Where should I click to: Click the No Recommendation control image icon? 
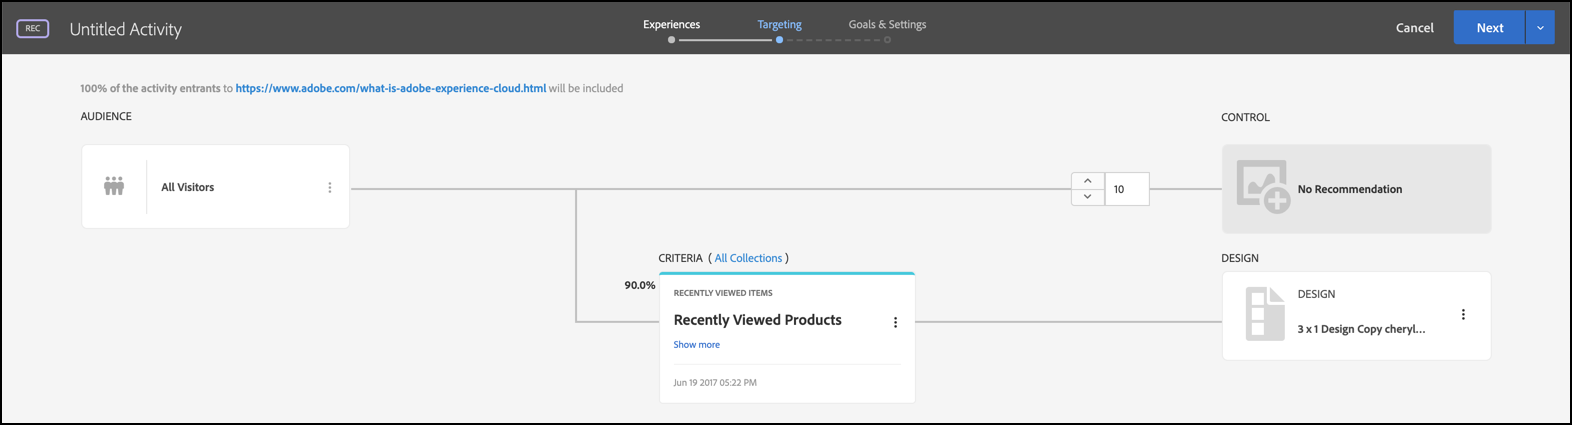(1262, 187)
